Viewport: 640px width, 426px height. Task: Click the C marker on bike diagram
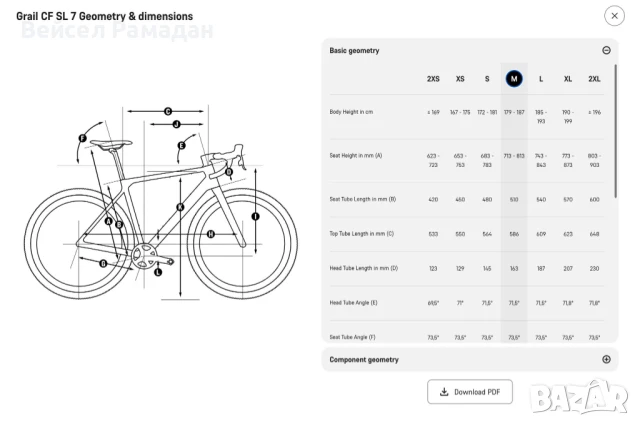168,111
